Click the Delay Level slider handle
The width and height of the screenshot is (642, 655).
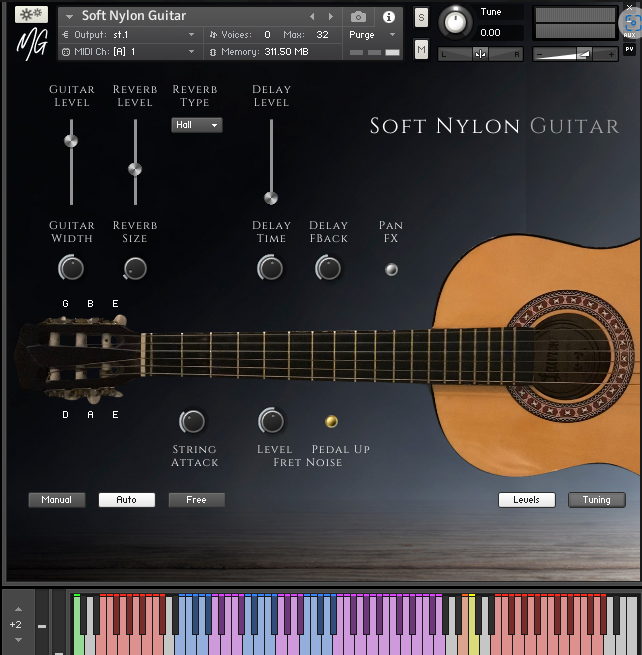click(x=270, y=198)
